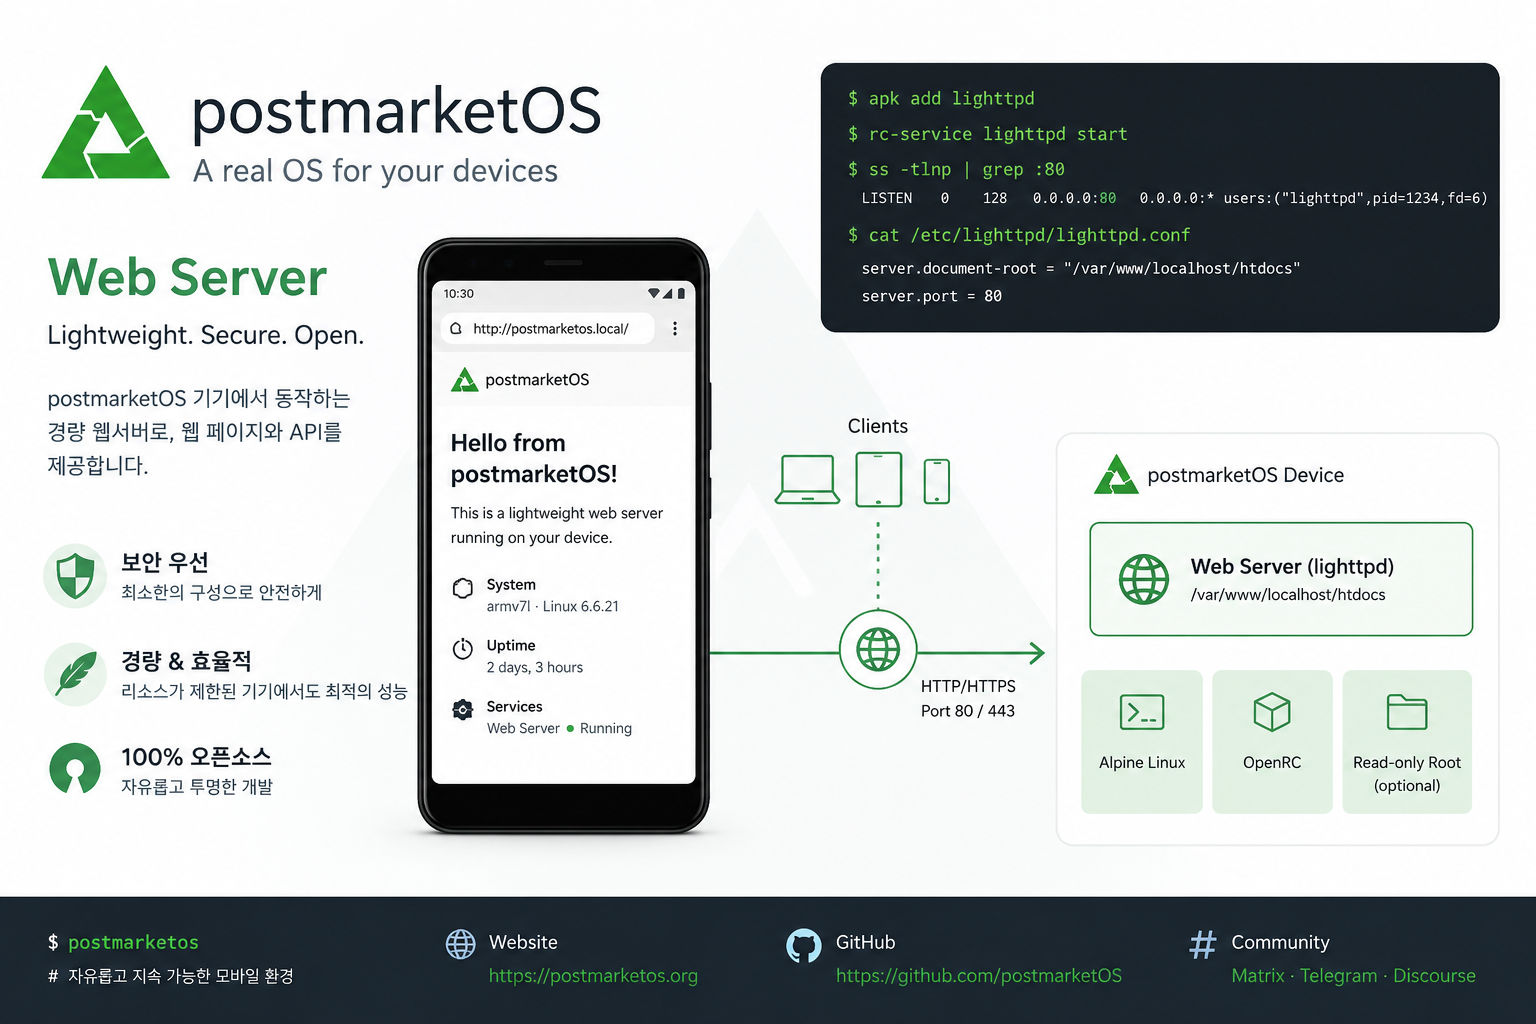Click the 'HTTP/HTTPS' label

pyautogui.click(x=968, y=687)
